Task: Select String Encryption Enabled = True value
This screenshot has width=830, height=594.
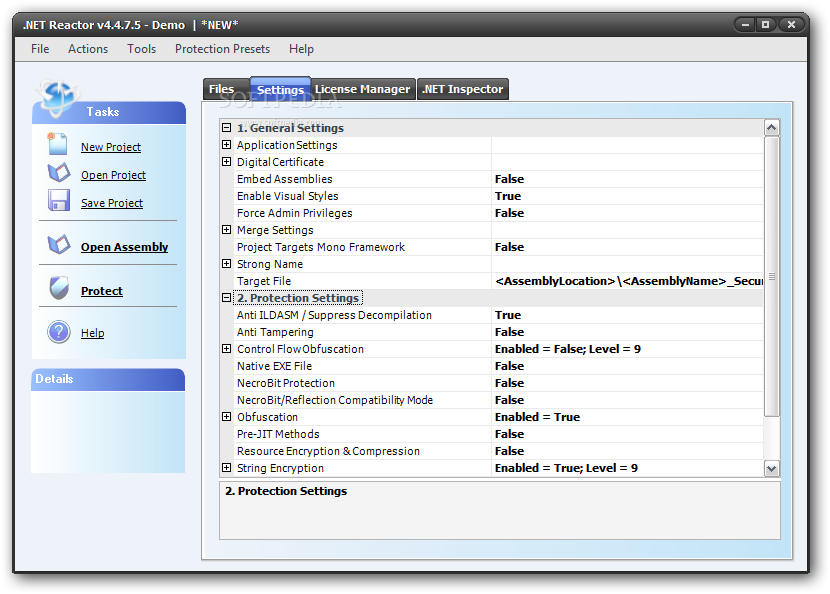Action: point(628,468)
